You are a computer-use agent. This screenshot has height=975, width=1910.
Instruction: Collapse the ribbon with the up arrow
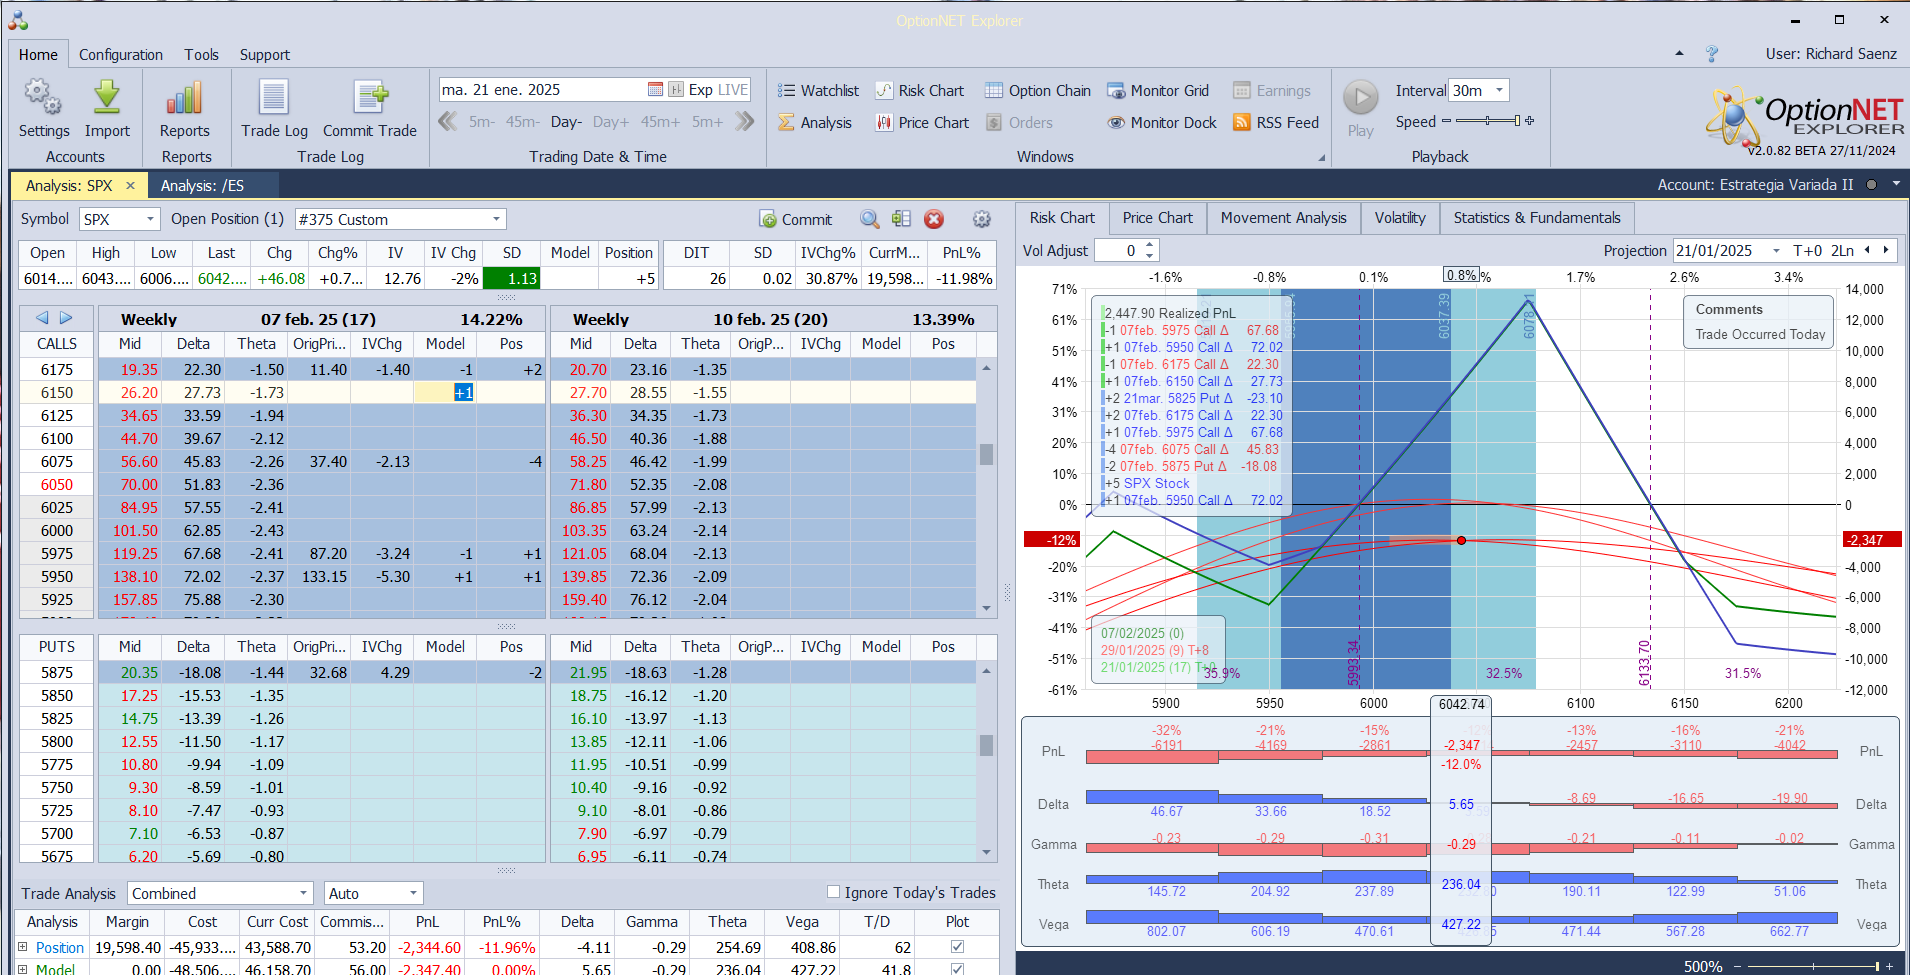(1679, 54)
